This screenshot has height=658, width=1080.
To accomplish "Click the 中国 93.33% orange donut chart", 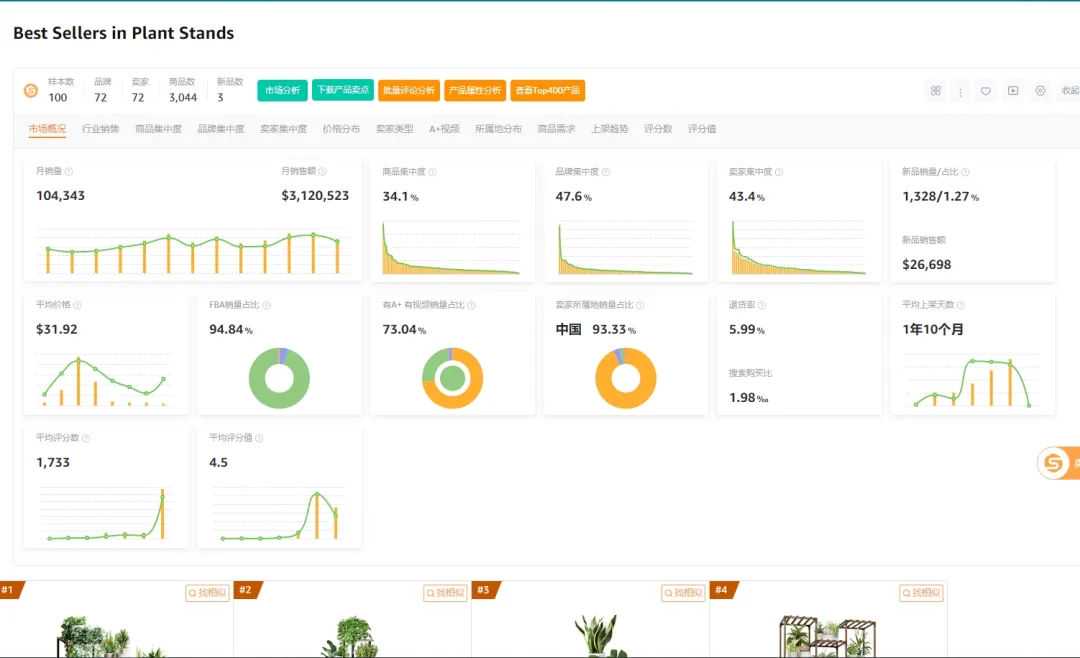I will [x=625, y=378].
